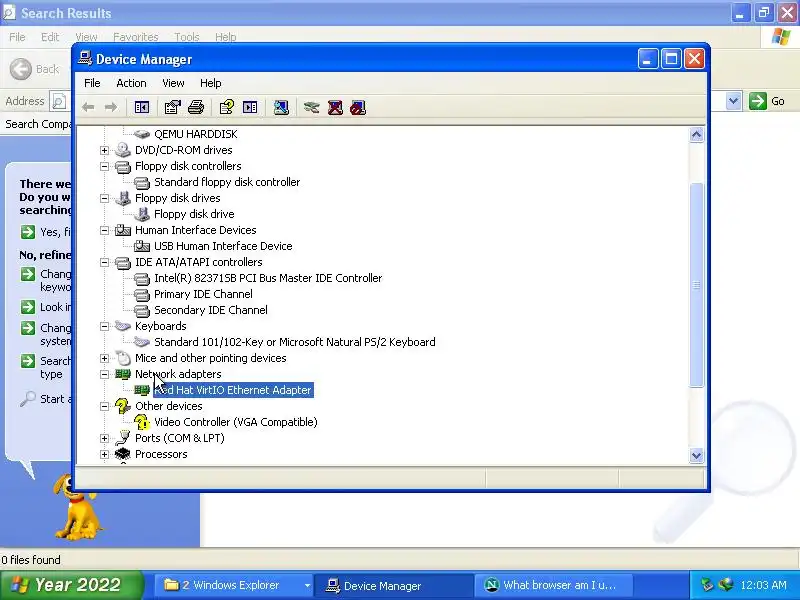This screenshot has height=600, width=800.
Task: Click the Mice and other pointing devices icon
Action: pos(123,358)
